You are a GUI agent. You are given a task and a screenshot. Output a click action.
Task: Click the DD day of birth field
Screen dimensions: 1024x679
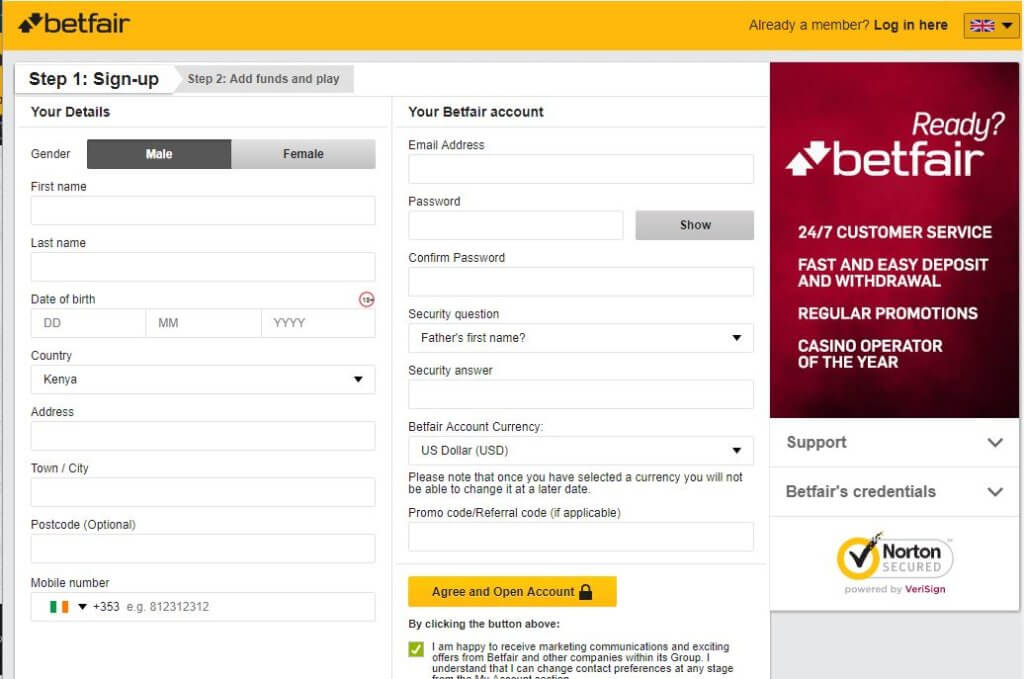88,323
